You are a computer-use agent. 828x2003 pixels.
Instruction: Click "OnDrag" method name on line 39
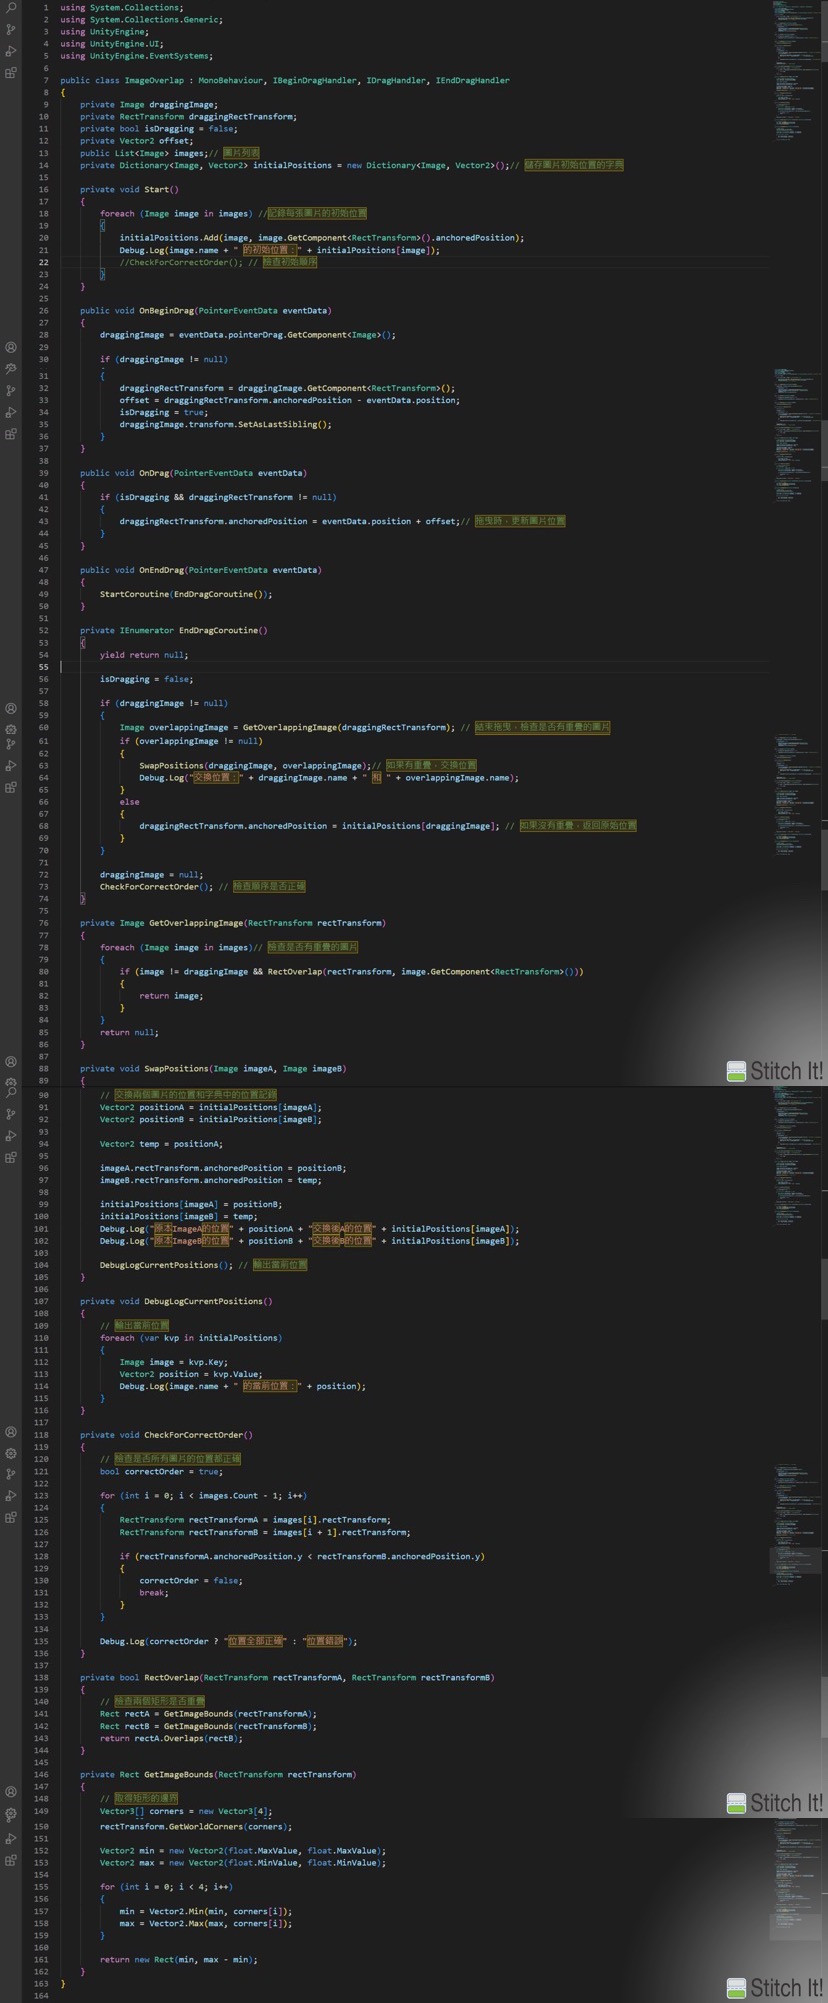tap(154, 473)
